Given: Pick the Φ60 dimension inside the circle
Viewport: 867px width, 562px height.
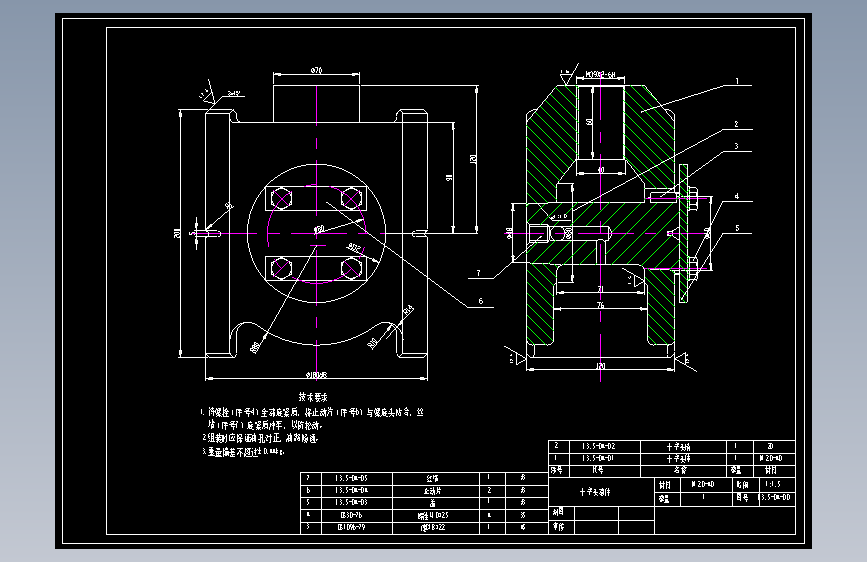Looking at the screenshot, I should 319,228.
